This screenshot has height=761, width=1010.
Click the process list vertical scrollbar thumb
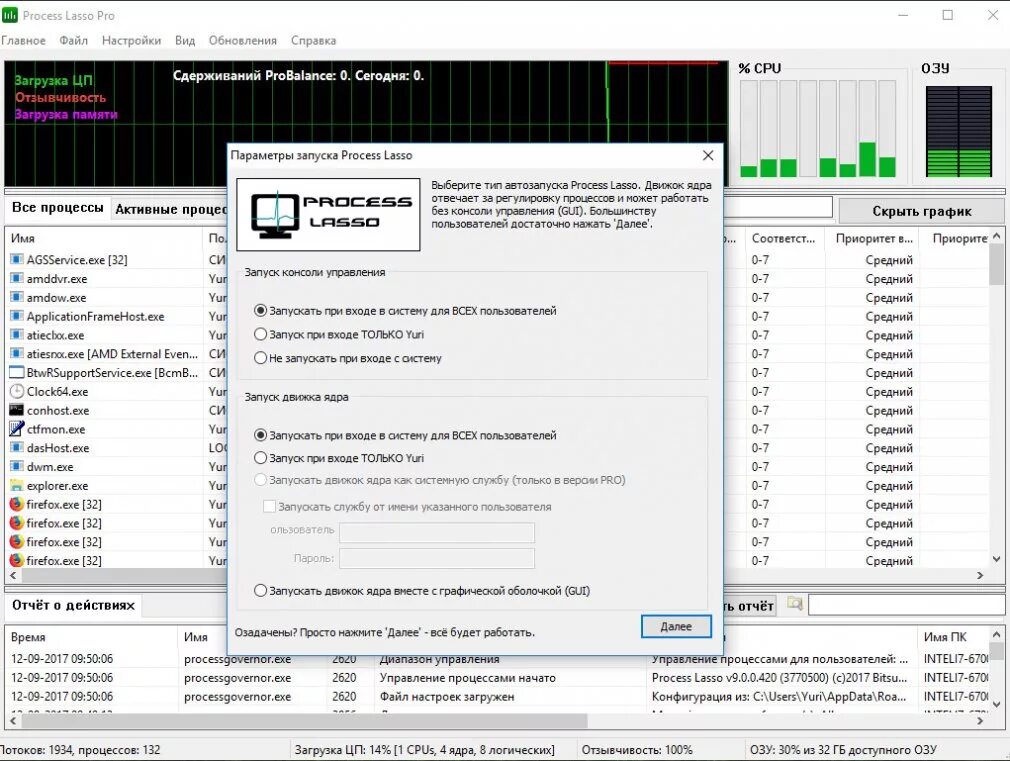coord(996,265)
